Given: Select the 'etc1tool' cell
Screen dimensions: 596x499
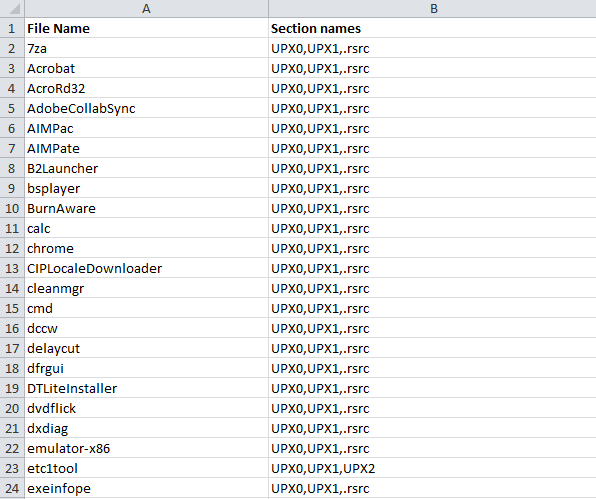Looking at the screenshot, I should click(x=146, y=468).
